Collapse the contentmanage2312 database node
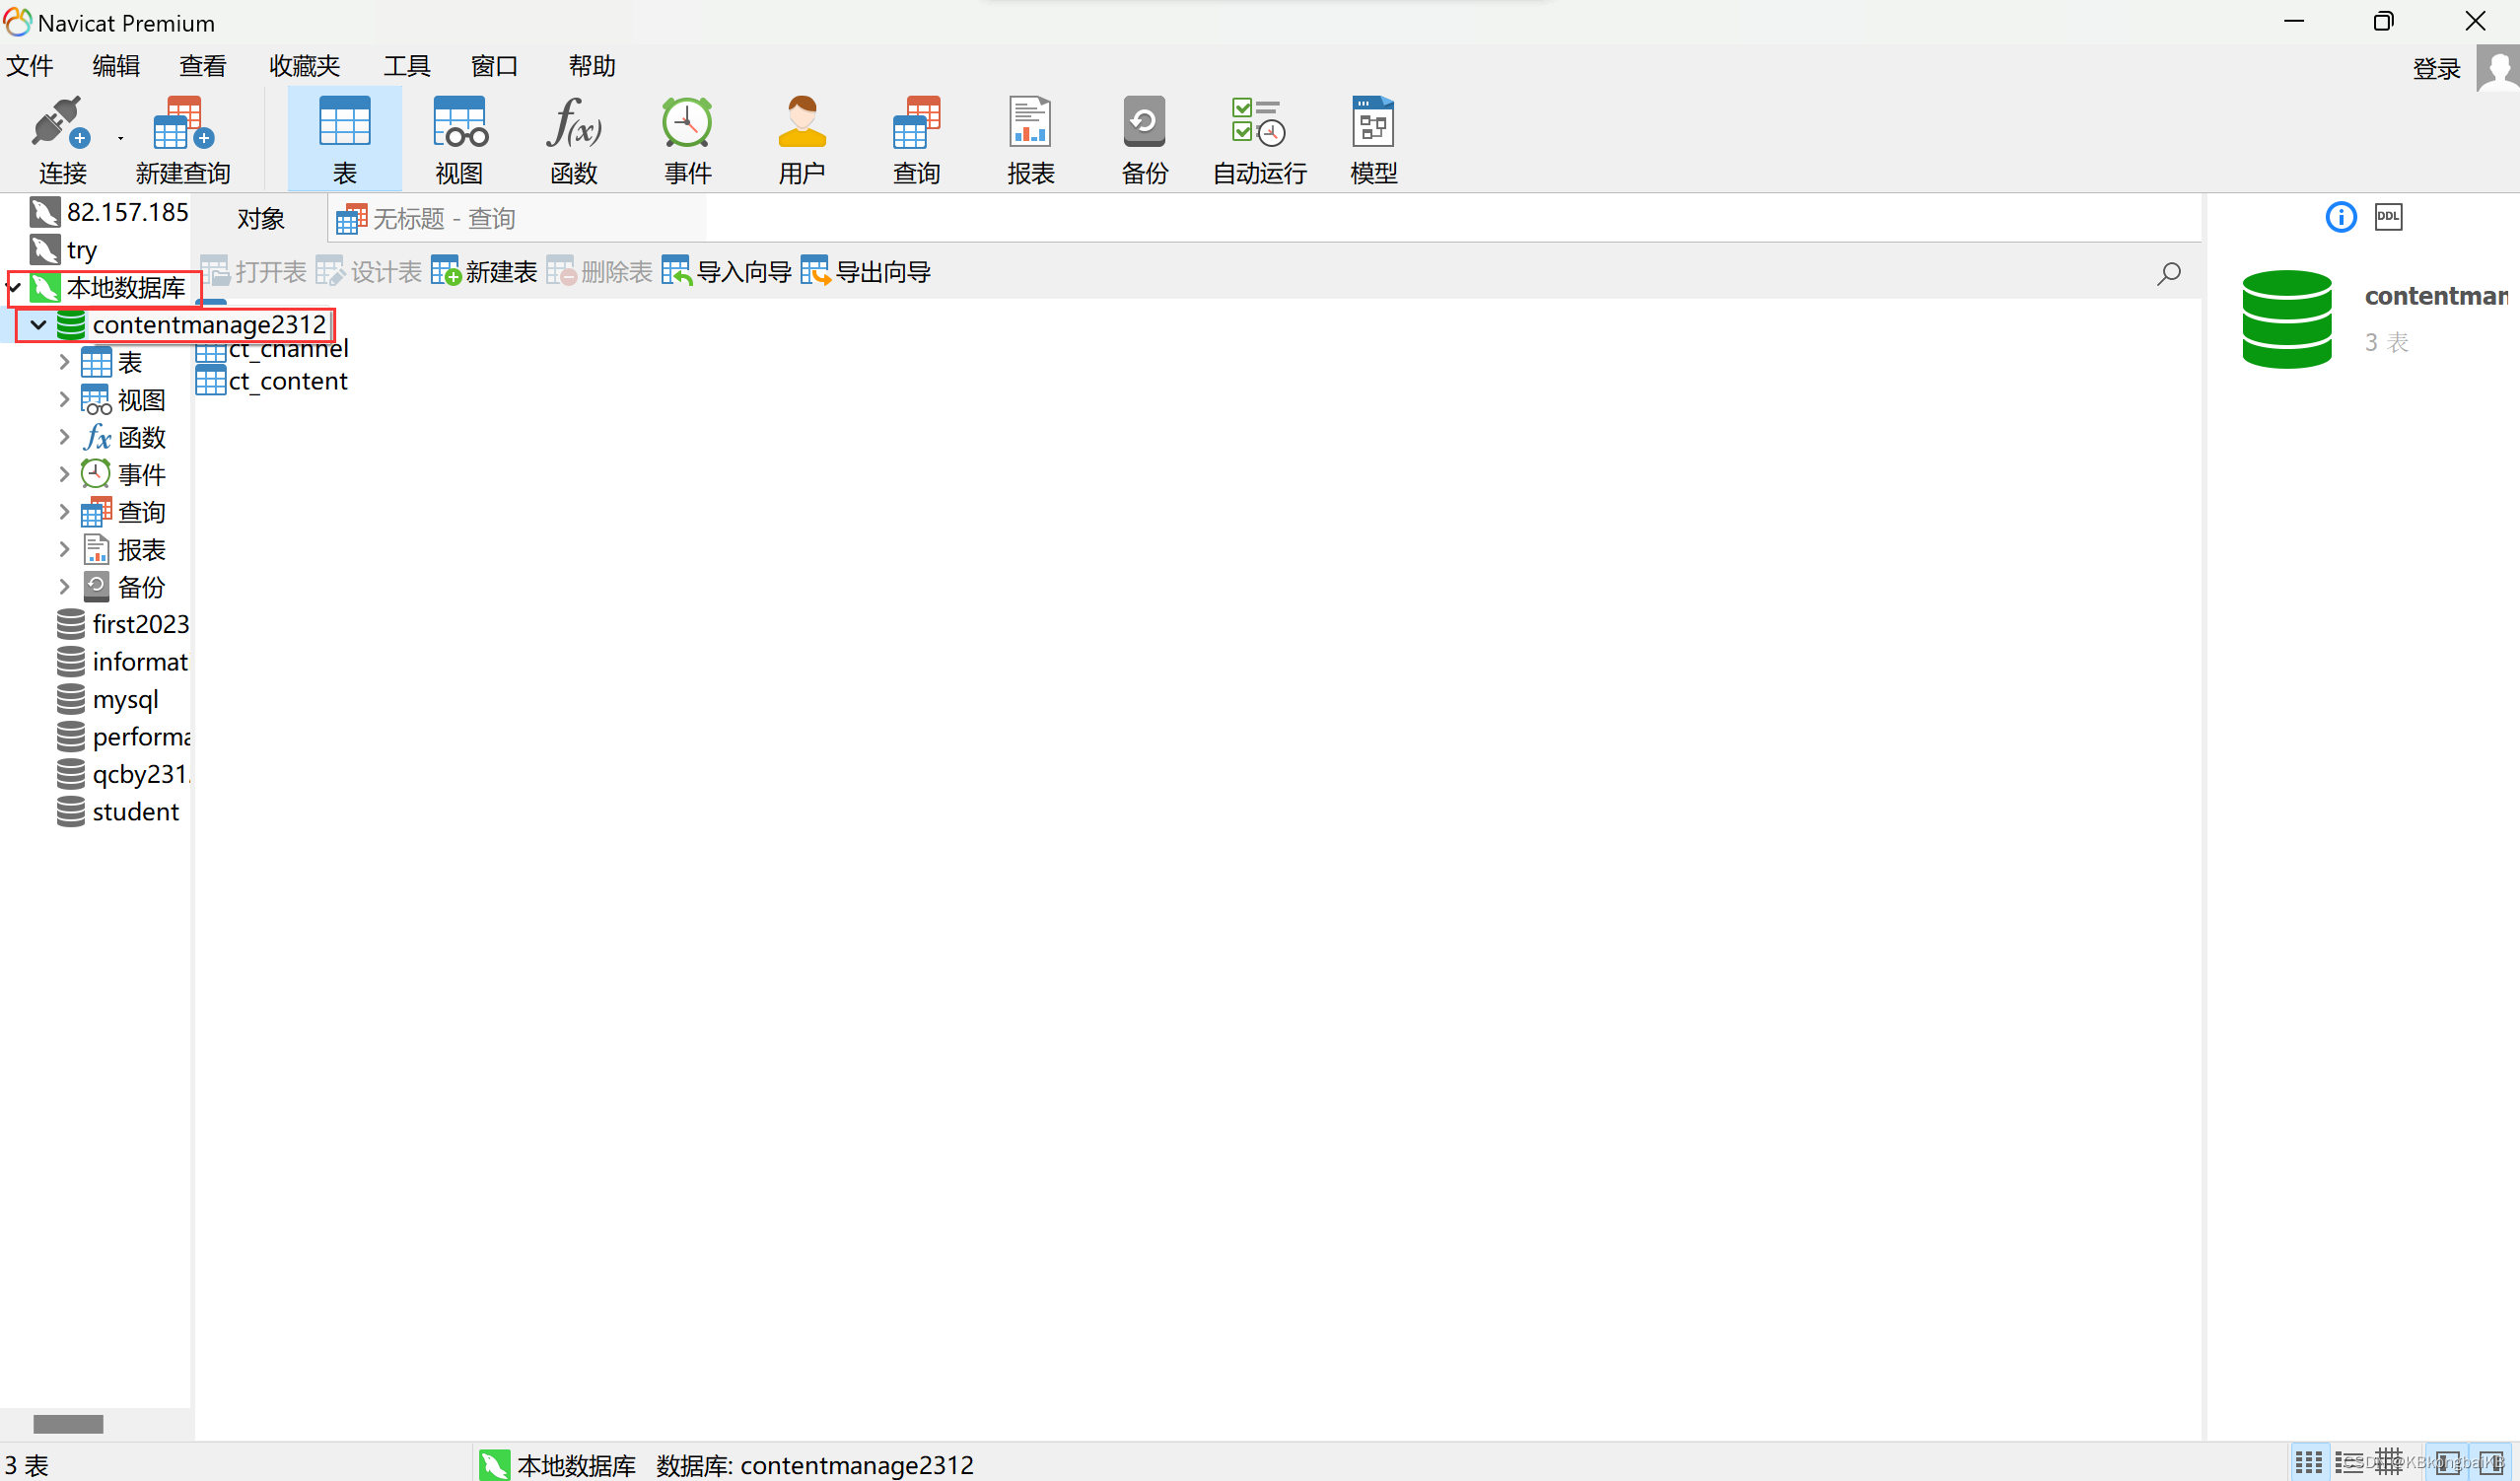The height and width of the screenshot is (1481, 2520). click(38, 325)
